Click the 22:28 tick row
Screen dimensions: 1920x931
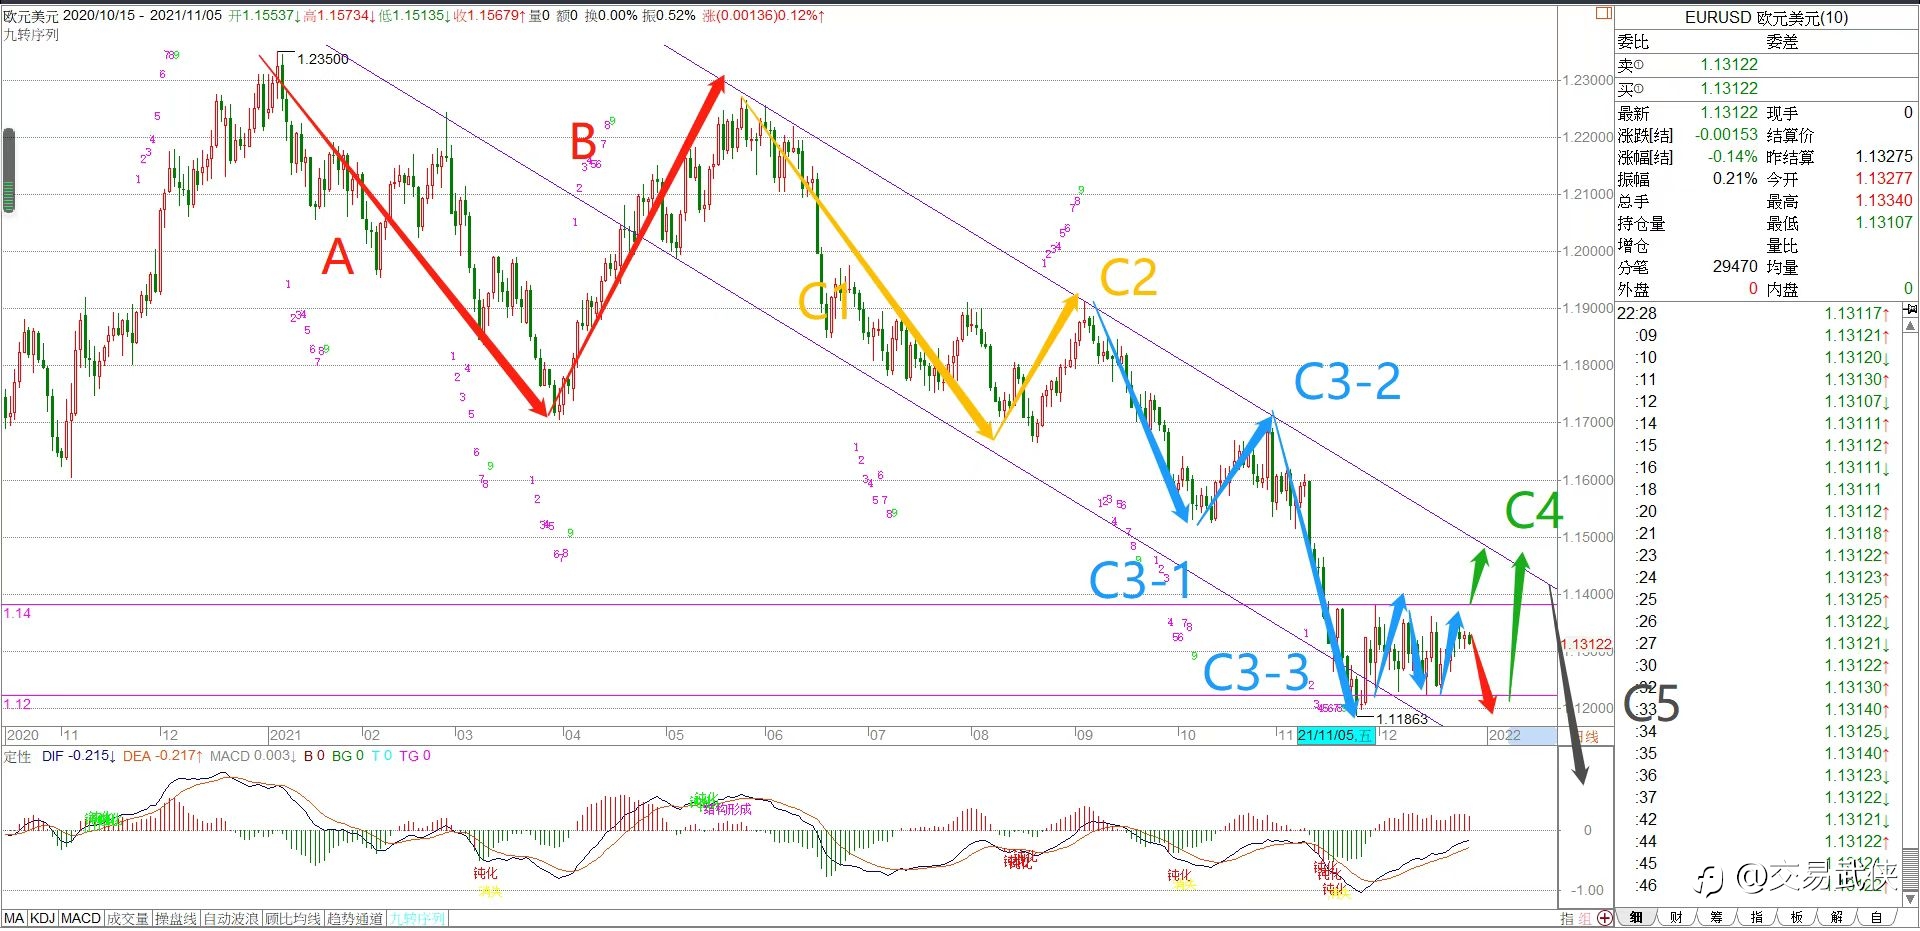1758,313
